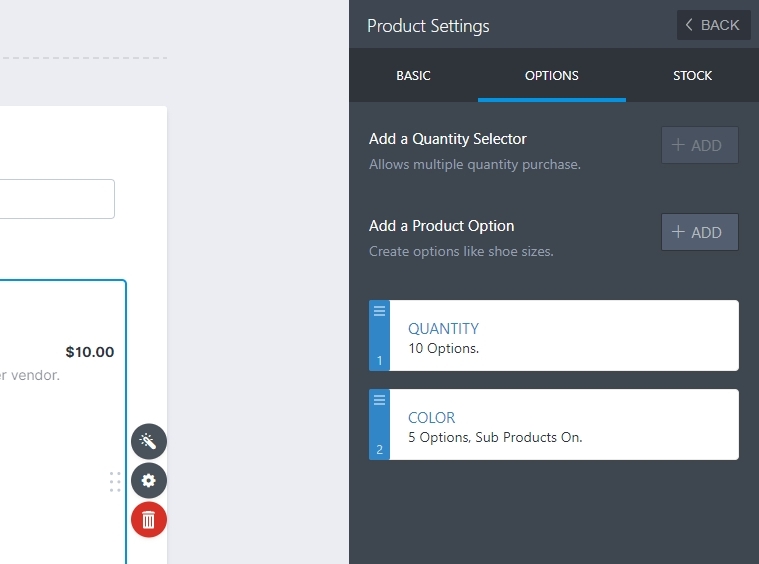759x564 pixels.
Task: Click the empty text input on the form
Action: [57, 199]
